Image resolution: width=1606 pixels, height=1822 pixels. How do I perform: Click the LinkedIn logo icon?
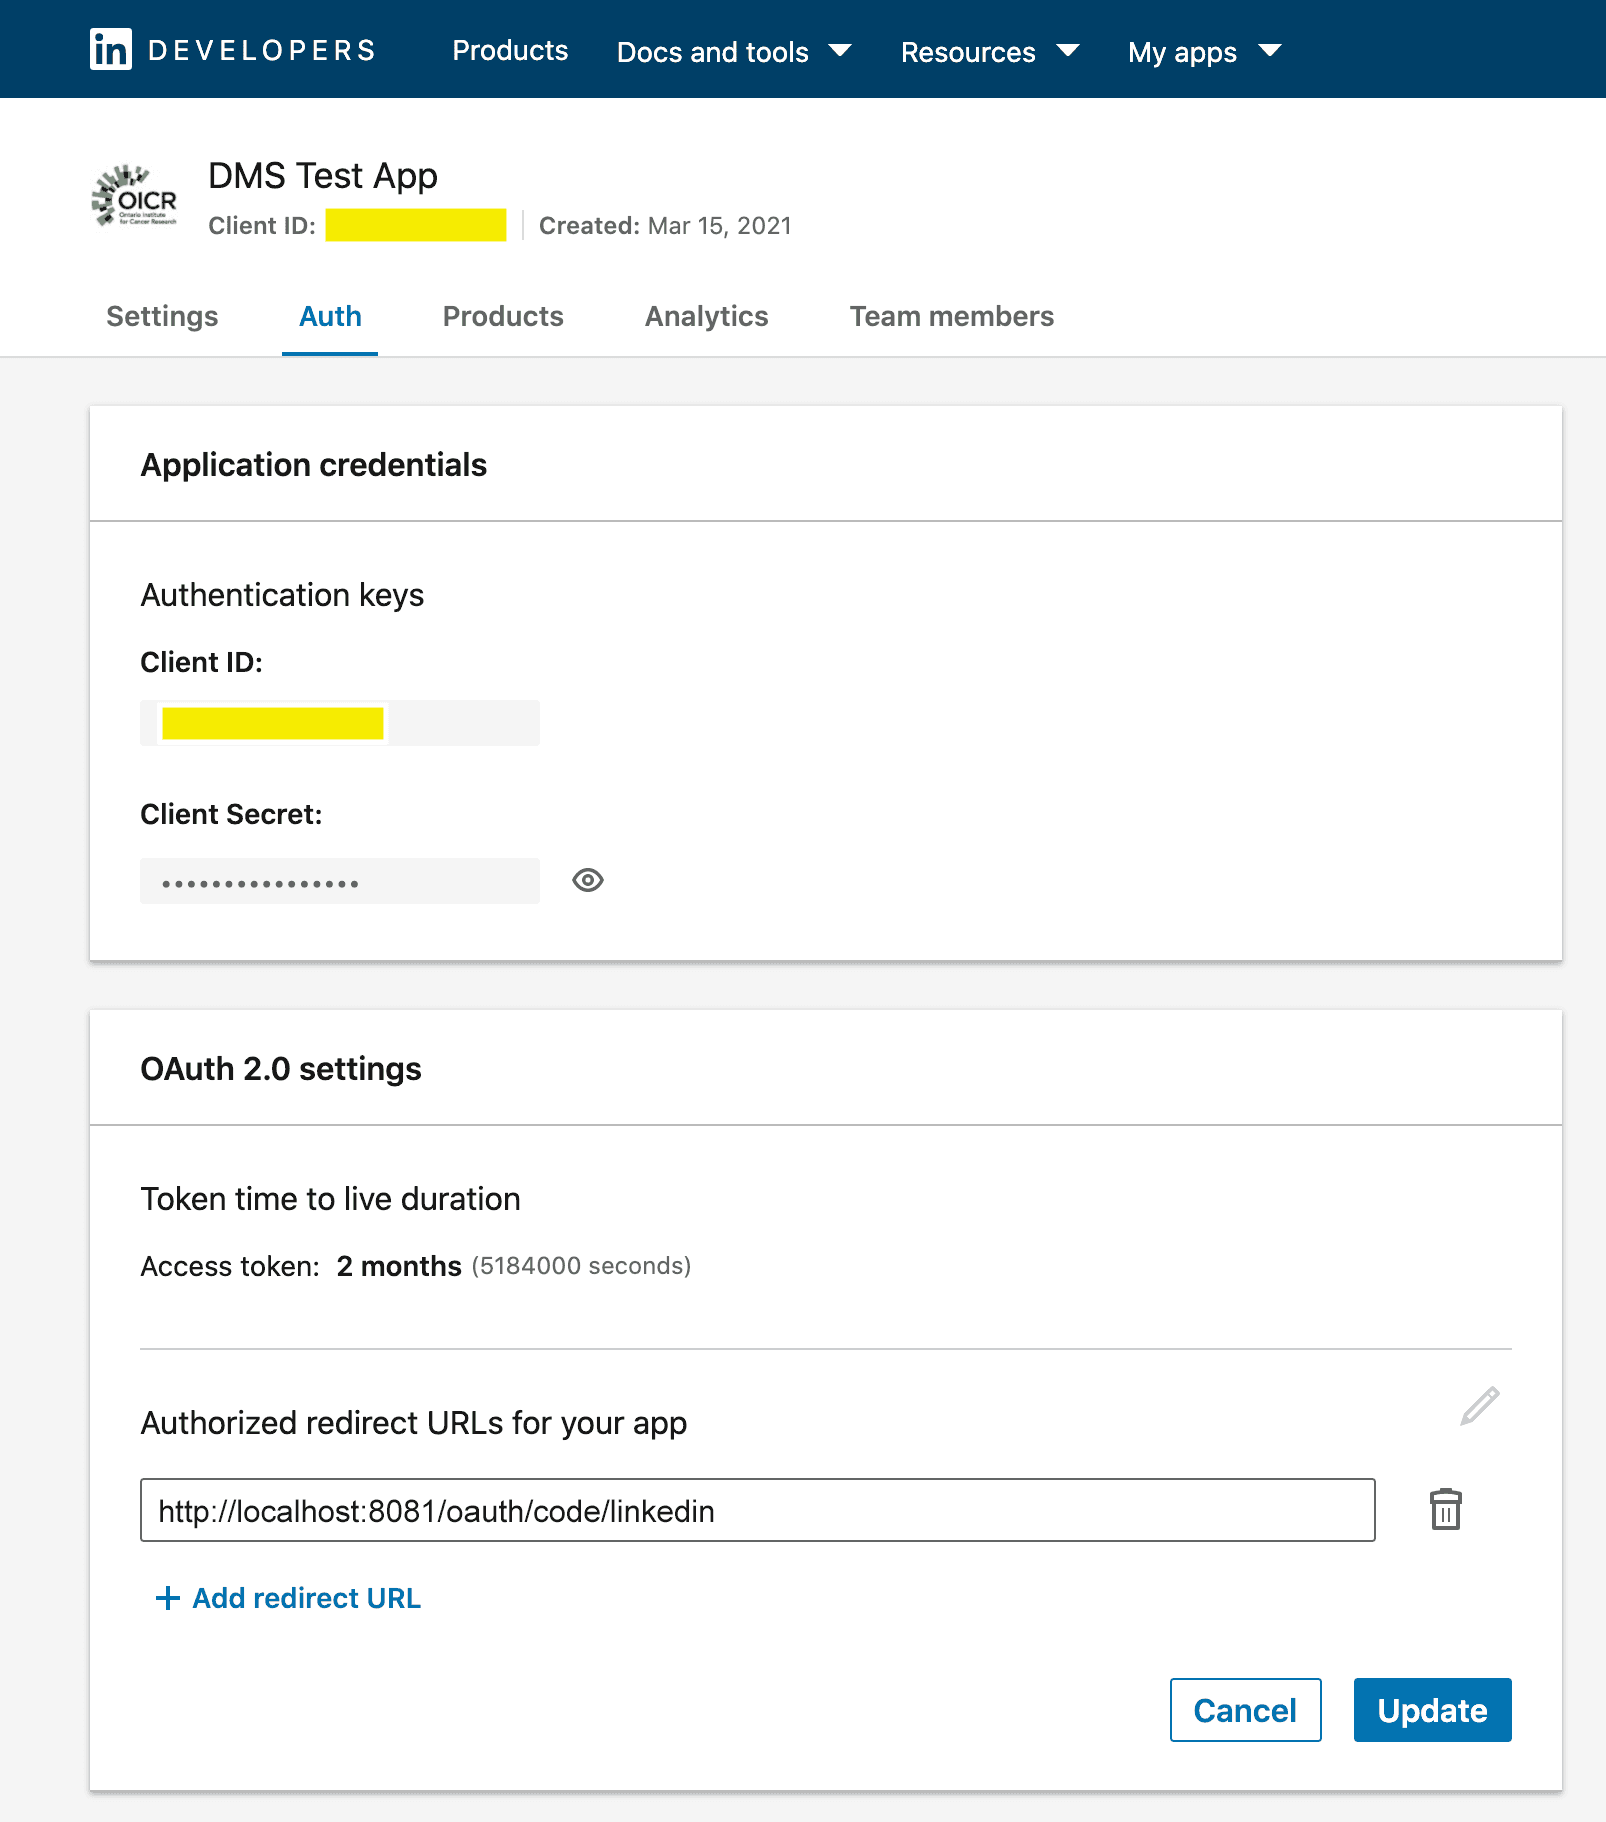pyautogui.click(x=110, y=49)
